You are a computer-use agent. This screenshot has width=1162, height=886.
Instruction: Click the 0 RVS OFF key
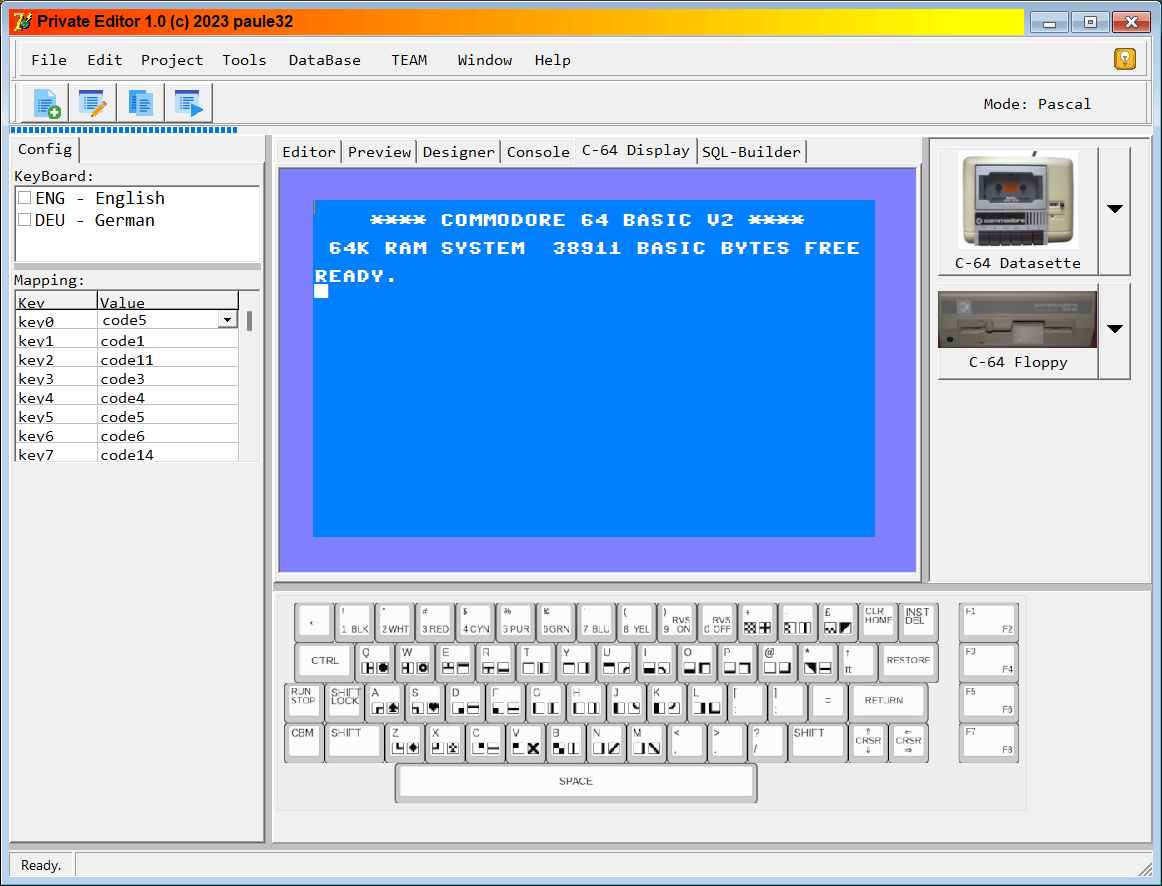coord(717,622)
